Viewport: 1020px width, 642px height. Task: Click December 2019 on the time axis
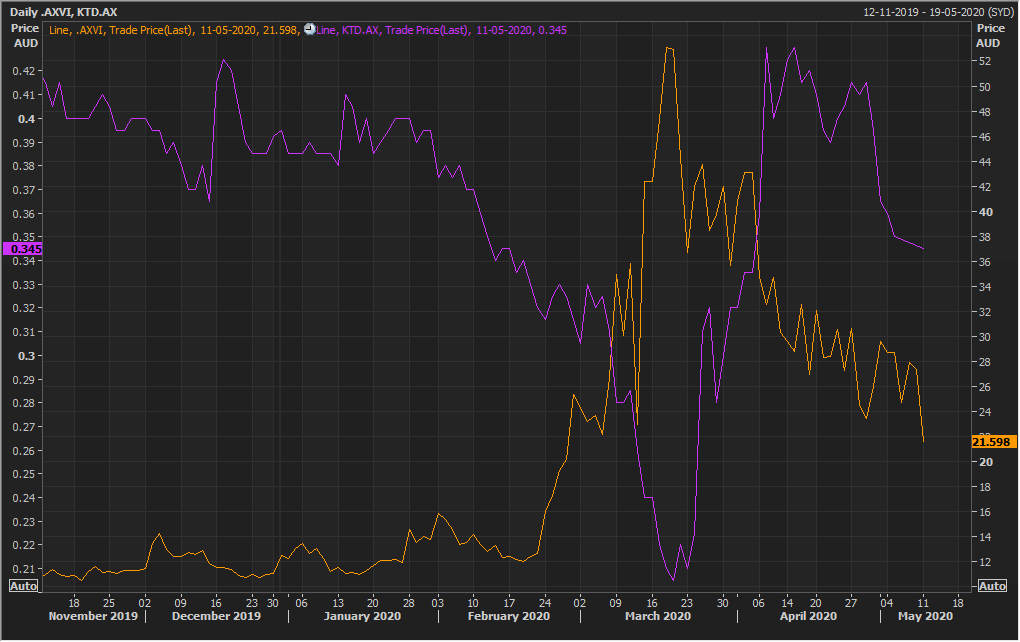216,616
